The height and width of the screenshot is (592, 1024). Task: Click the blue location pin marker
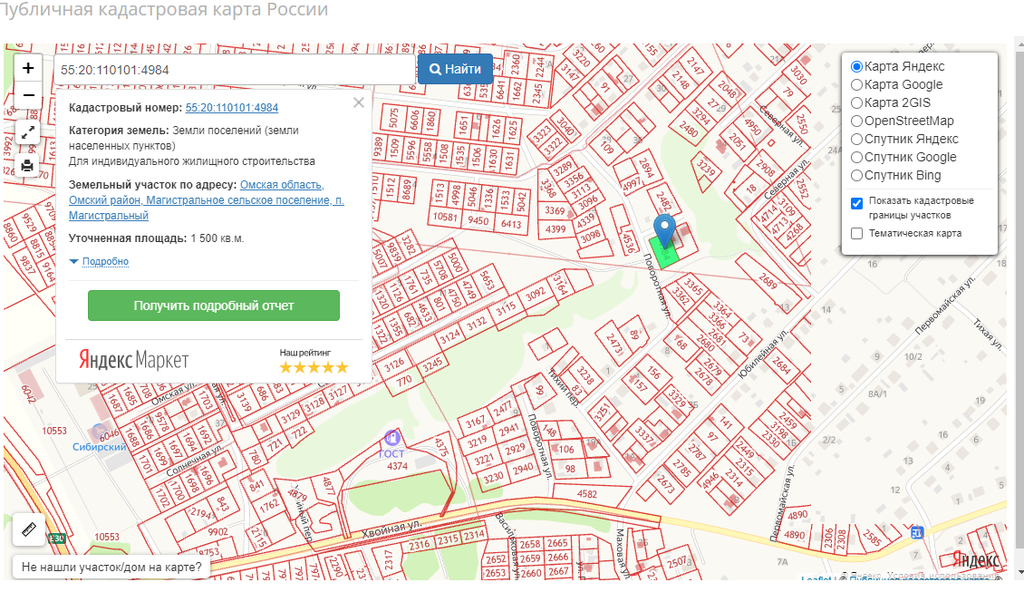(x=665, y=231)
